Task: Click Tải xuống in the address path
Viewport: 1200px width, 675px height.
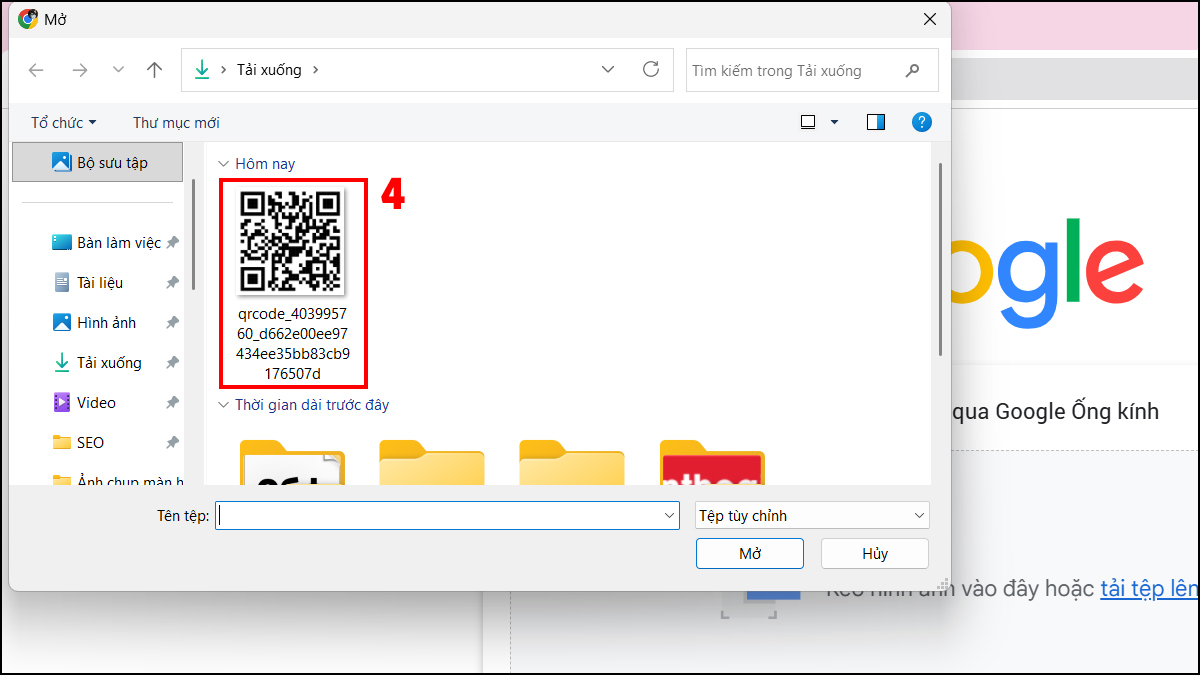Action: [269, 70]
